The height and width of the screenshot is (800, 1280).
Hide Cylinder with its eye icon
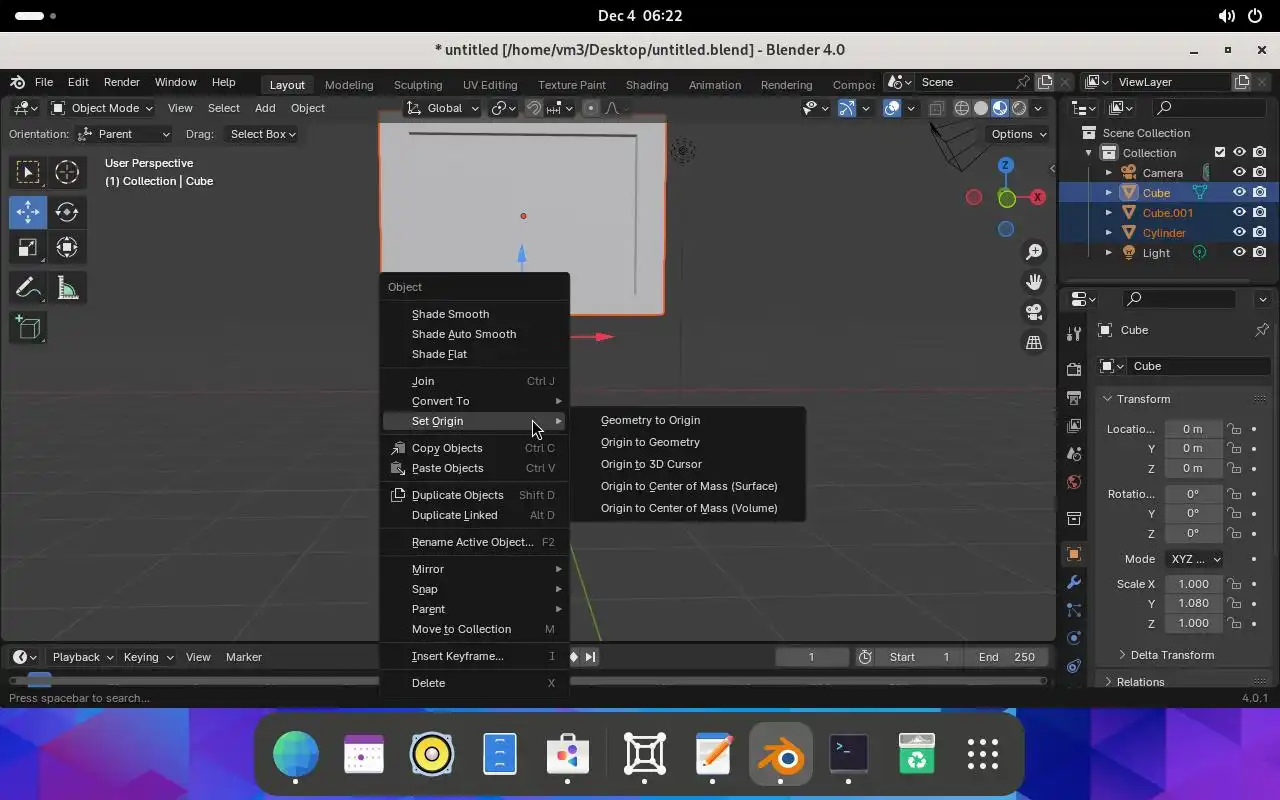pyautogui.click(x=1239, y=232)
